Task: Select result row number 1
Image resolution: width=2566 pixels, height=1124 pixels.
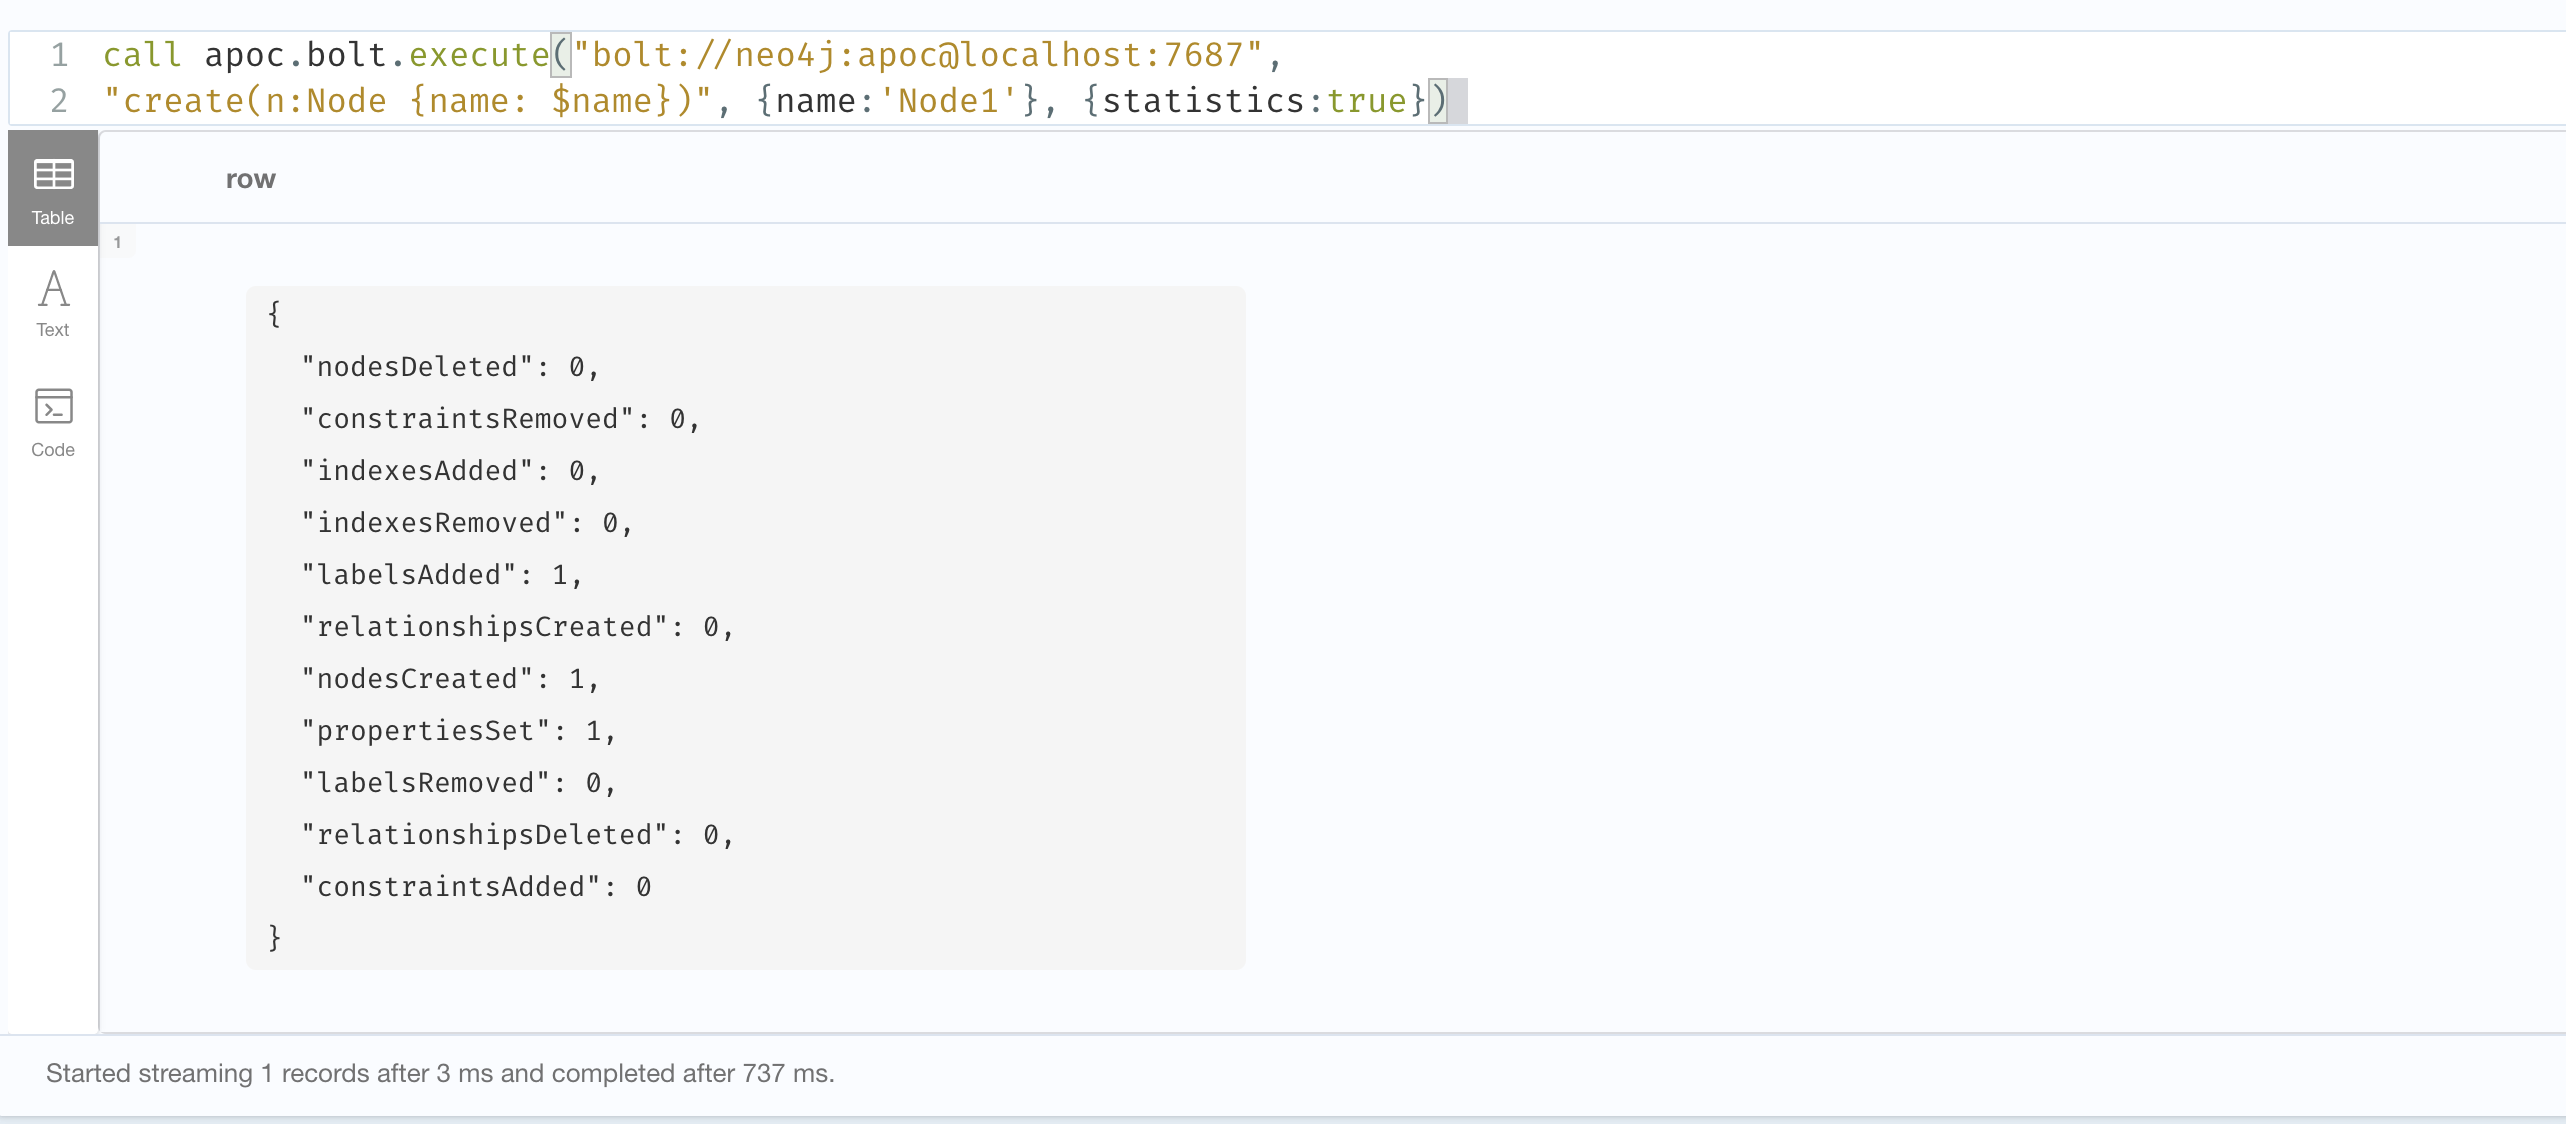Action: pyautogui.click(x=118, y=242)
